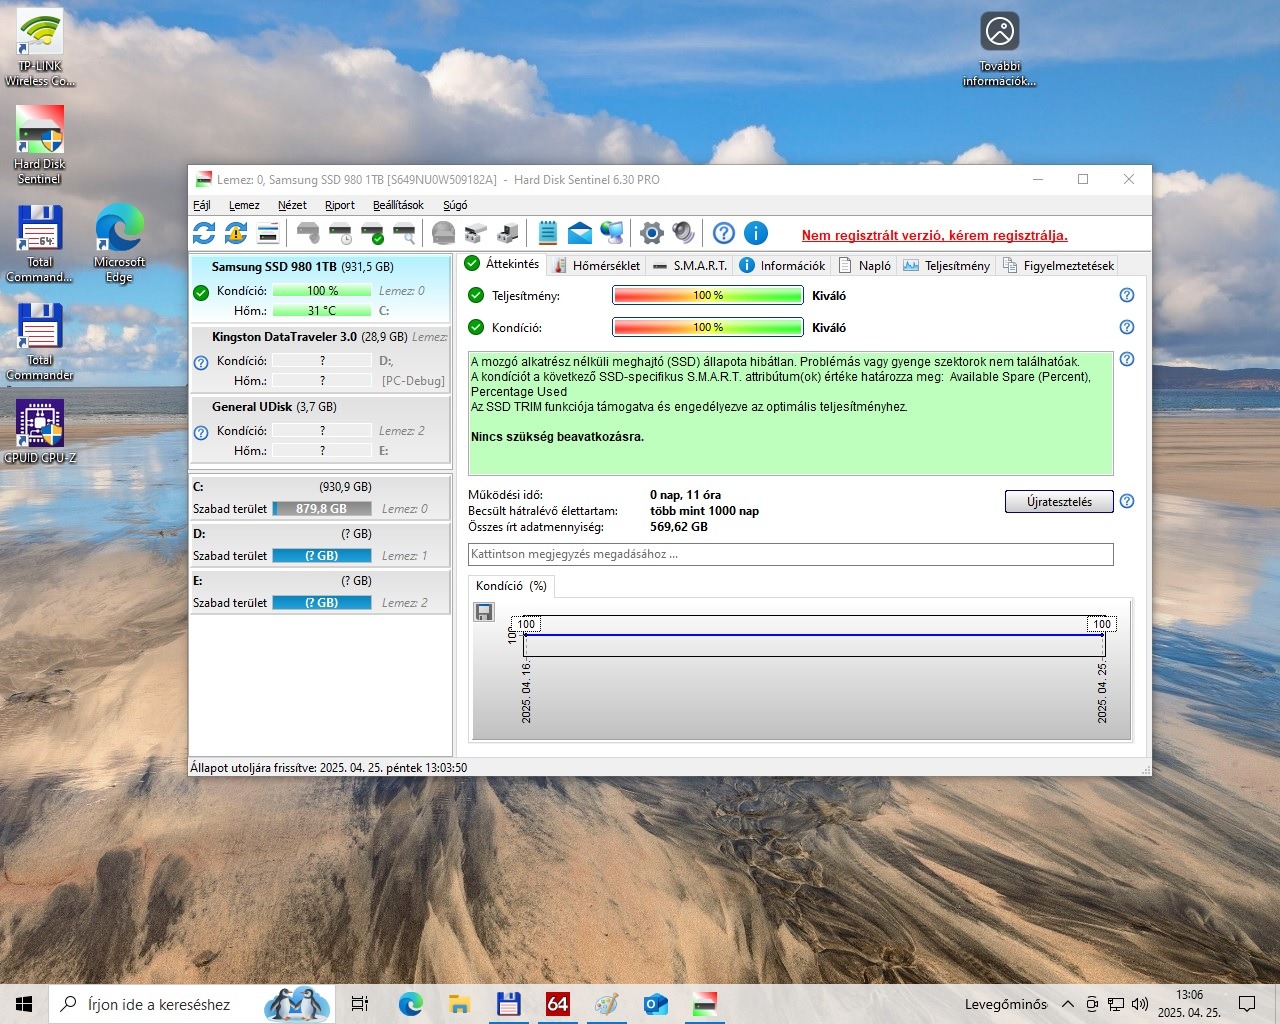
Task: Click the blue refresh arrows toolbar icon
Action: pos(204,234)
